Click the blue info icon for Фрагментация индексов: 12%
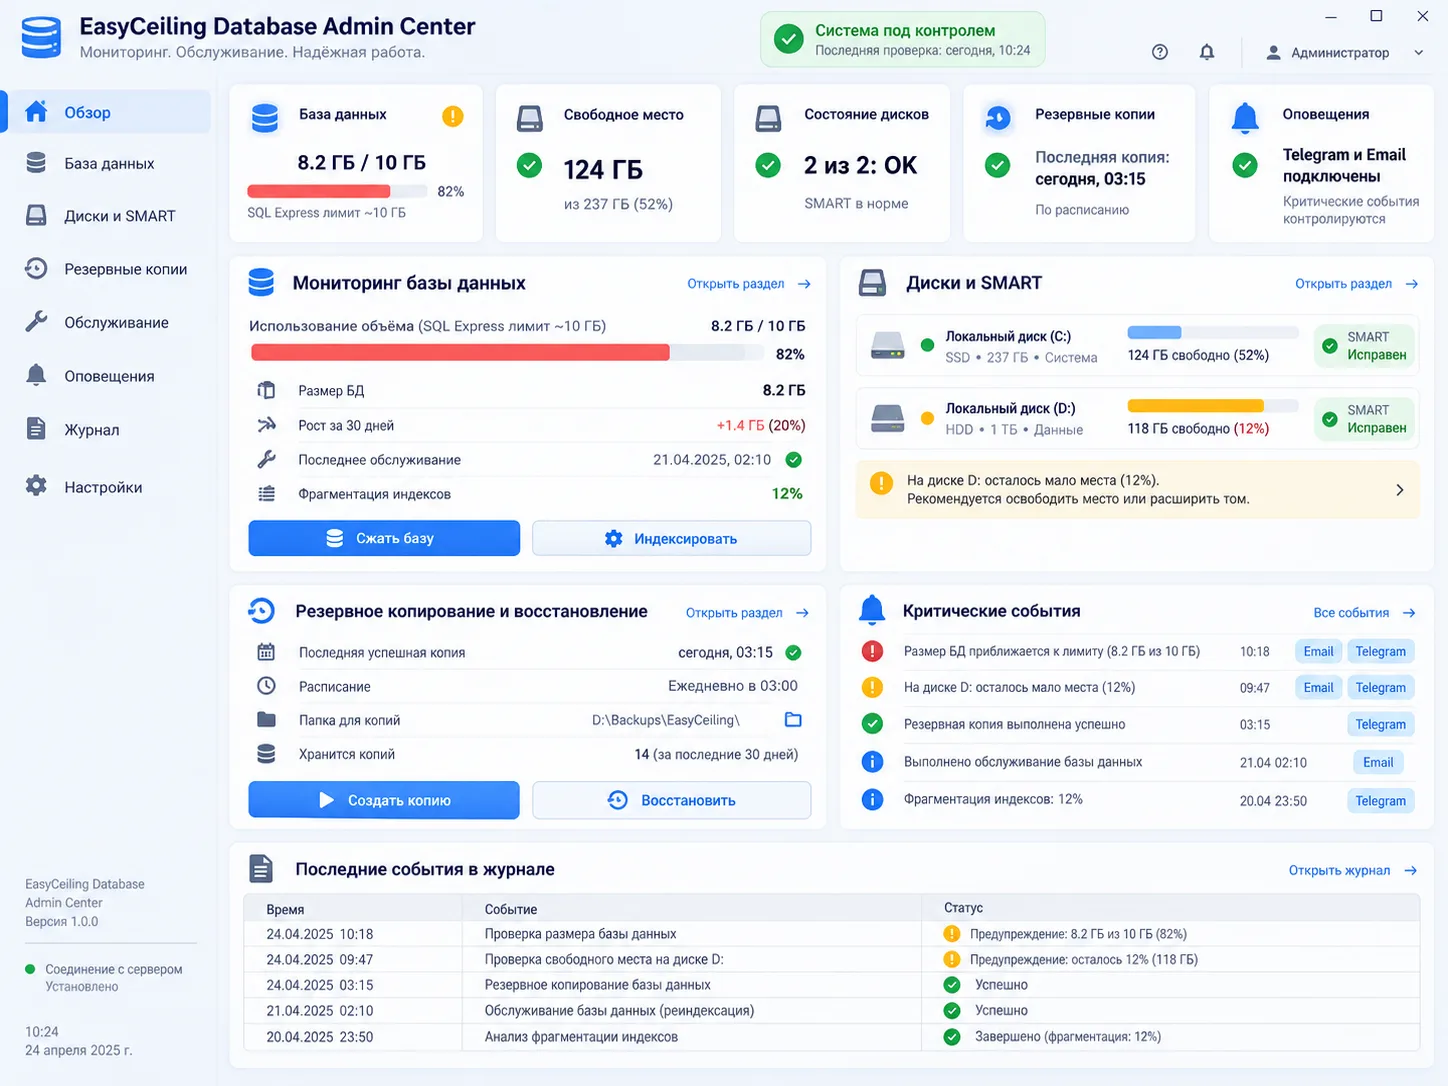The image size is (1448, 1086). pyautogui.click(x=872, y=800)
